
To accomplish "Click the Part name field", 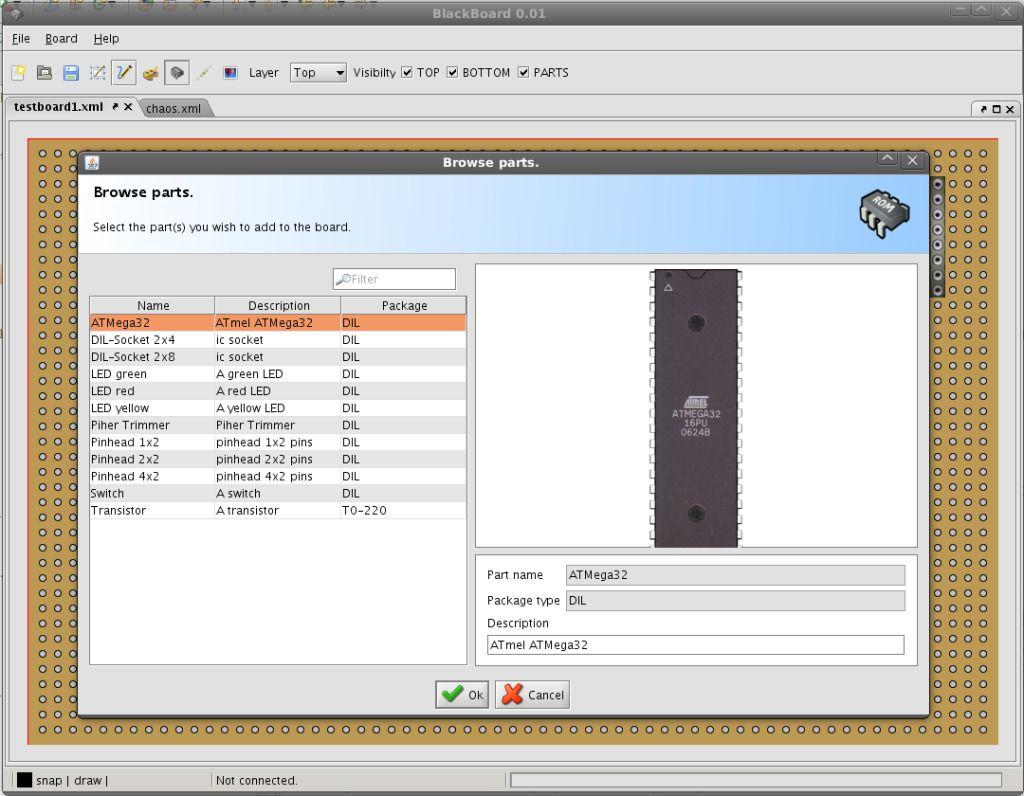I will (x=735, y=575).
